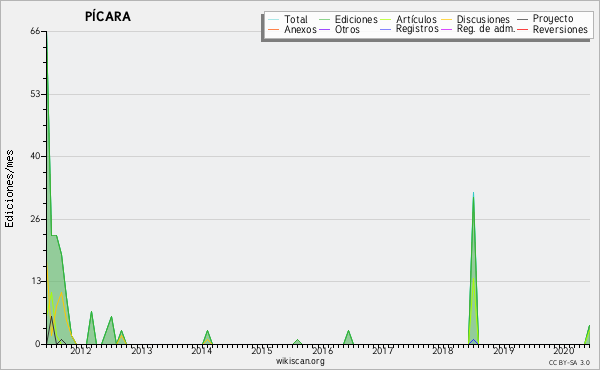Image resolution: width=600 pixels, height=370 pixels.
Task: Select the Proyecto legend entry
Action: (553, 19)
